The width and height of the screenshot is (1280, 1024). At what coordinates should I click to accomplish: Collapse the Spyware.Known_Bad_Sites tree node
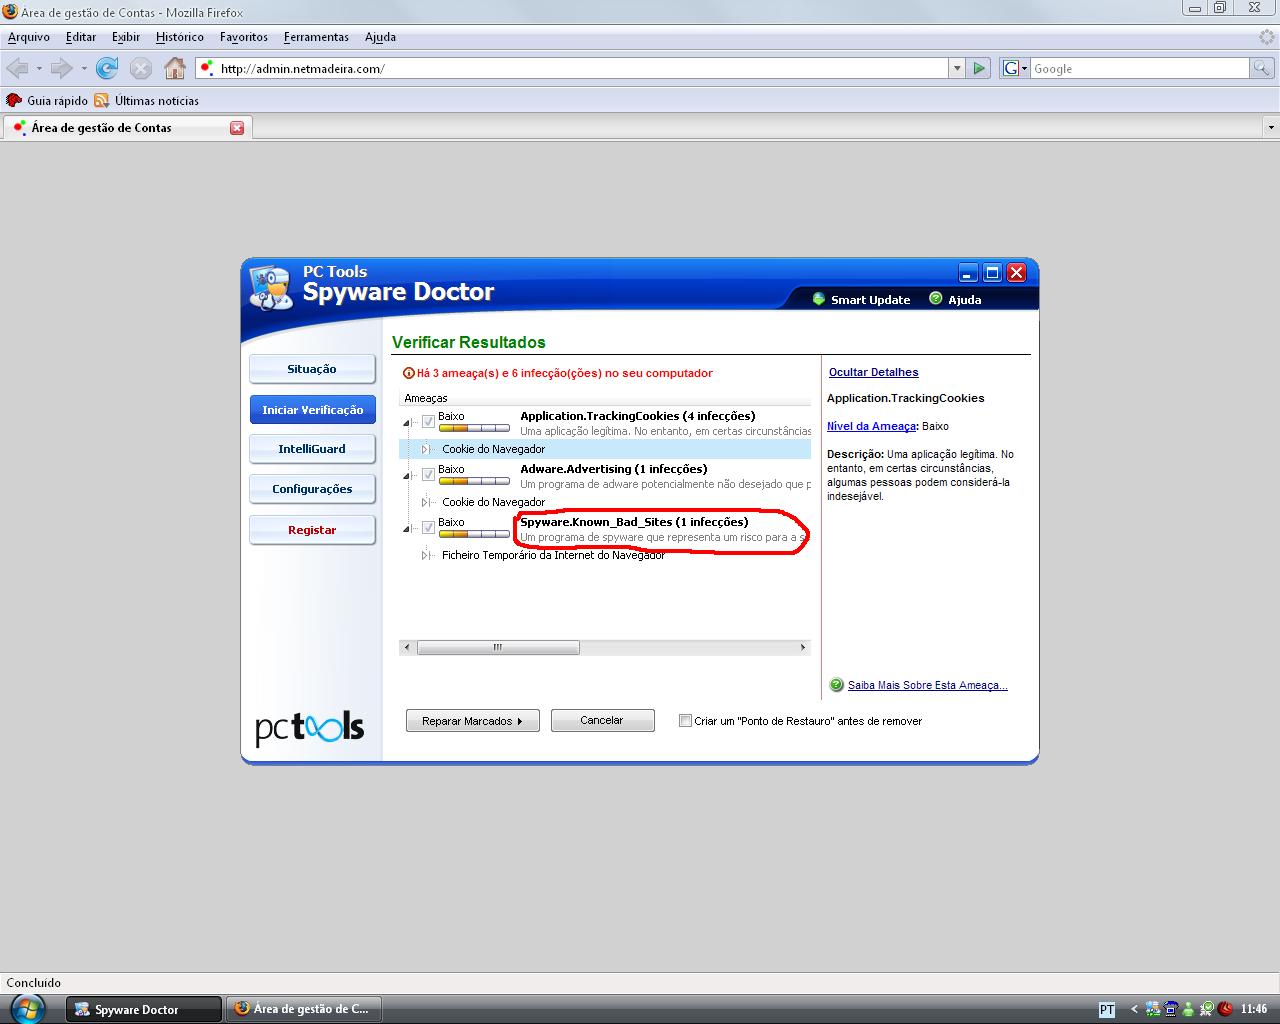click(407, 529)
